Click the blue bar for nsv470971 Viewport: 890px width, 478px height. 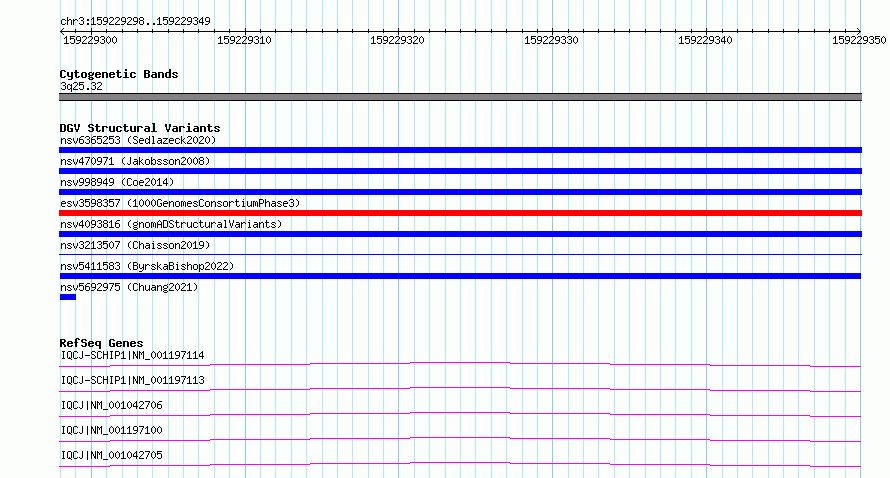tap(460, 171)
